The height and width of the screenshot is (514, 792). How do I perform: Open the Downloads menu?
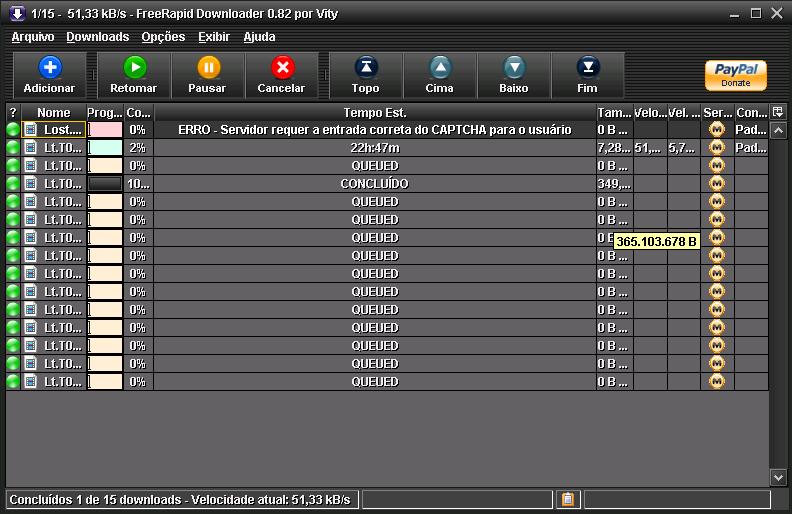click(97, 37)
